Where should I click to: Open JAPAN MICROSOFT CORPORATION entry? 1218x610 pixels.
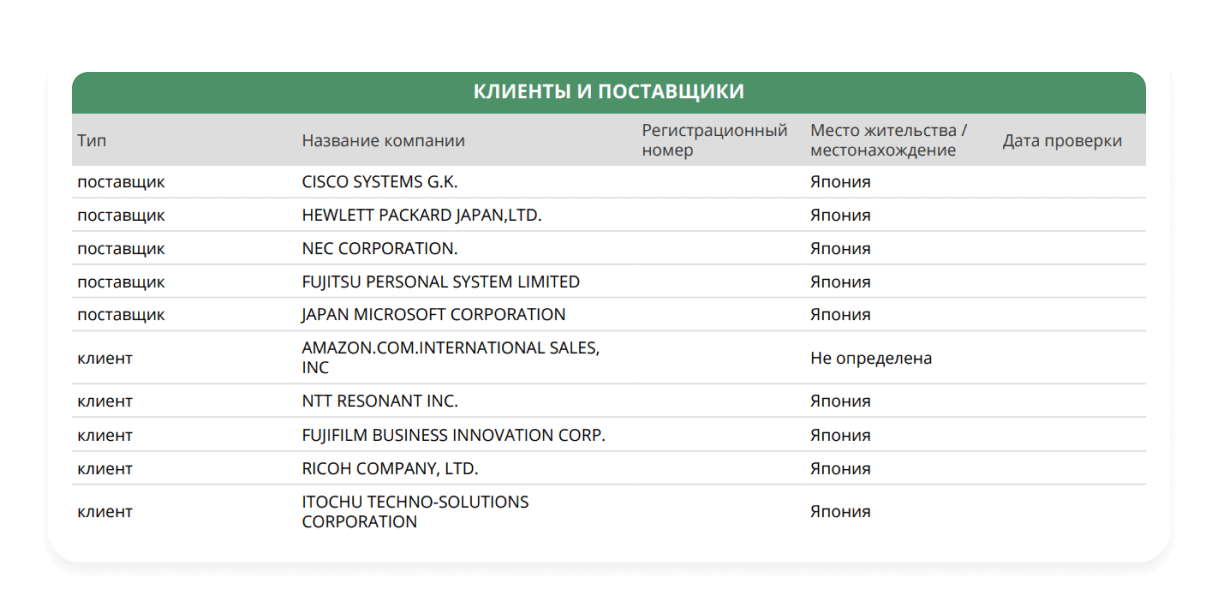[433, 314]
